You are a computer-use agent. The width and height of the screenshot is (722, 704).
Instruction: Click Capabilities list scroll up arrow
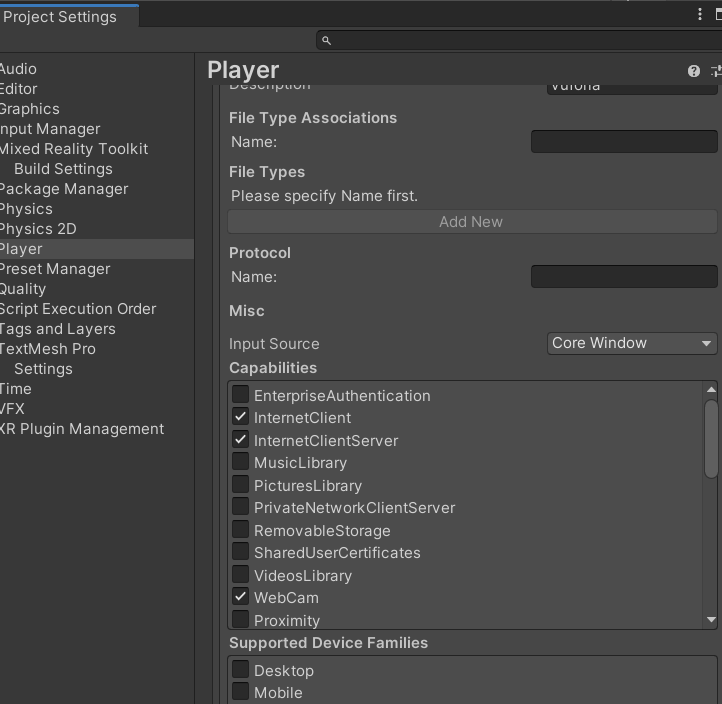[x=711, y=390]
